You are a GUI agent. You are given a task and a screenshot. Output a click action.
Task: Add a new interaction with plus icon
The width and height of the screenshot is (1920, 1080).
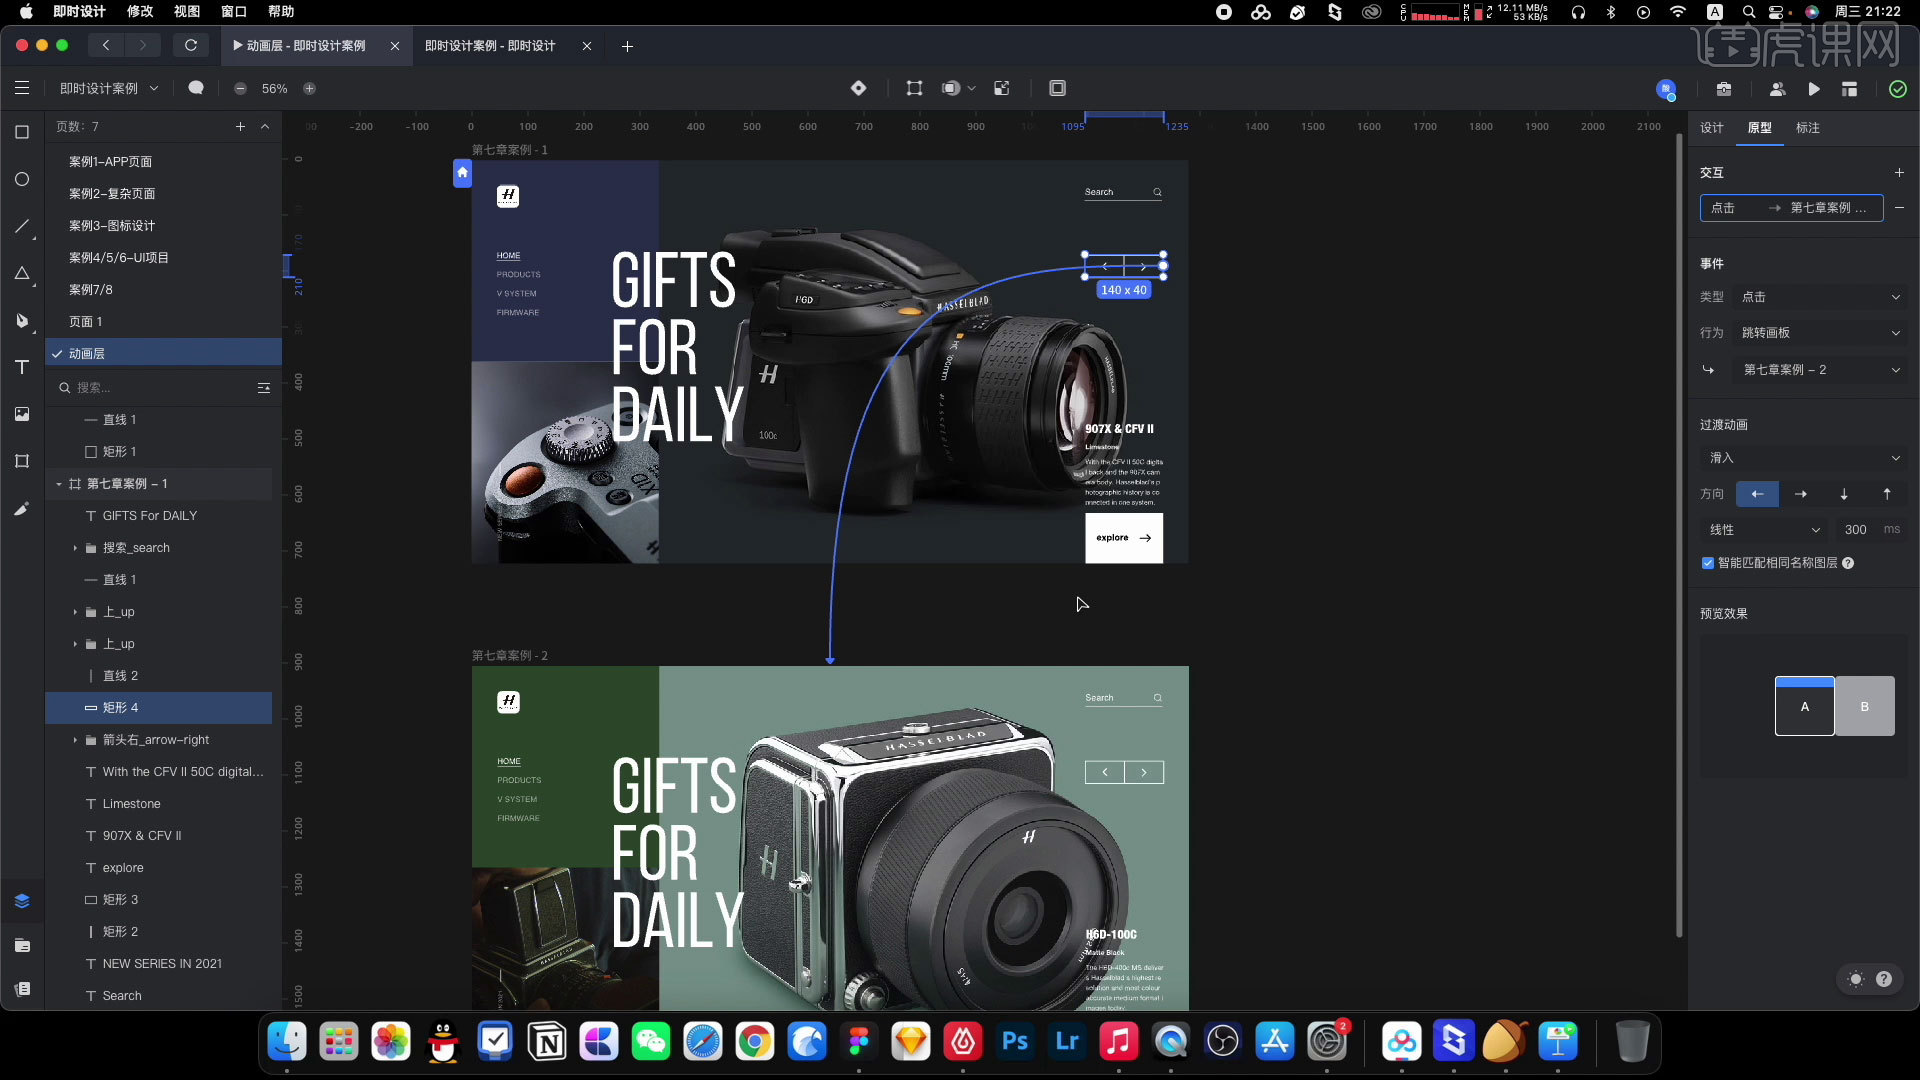click(1899, 172)
